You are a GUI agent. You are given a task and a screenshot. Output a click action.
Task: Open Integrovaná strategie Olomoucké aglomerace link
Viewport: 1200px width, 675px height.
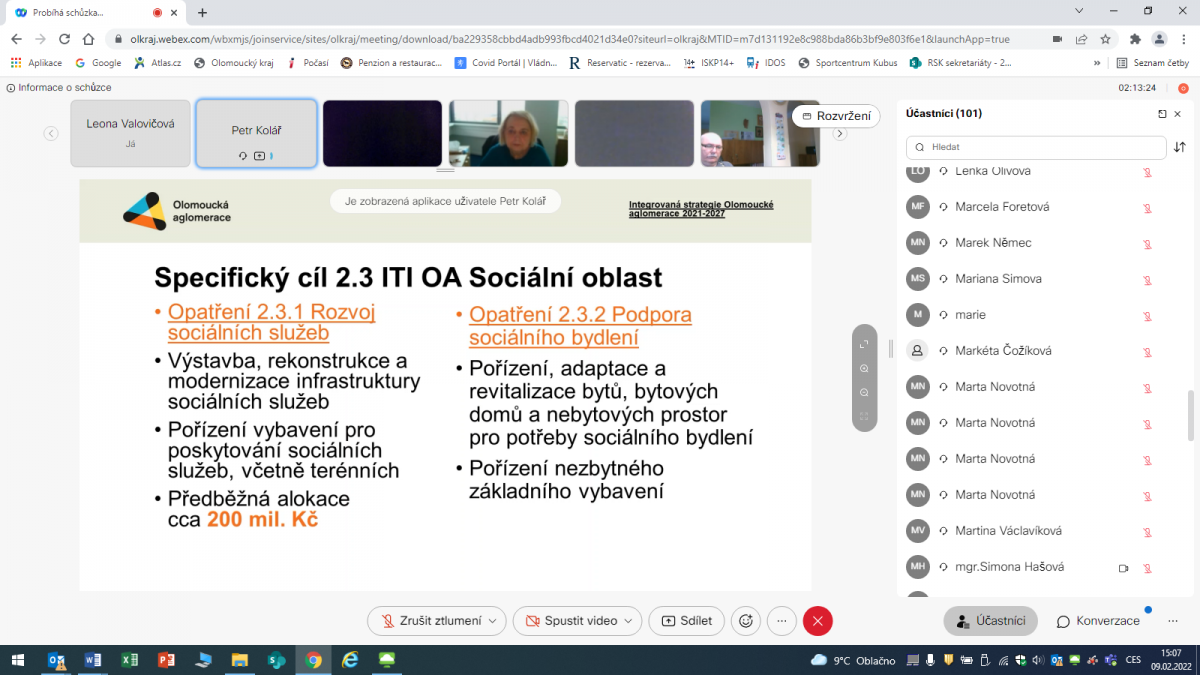pyautogui.click(x=700, y=210)
